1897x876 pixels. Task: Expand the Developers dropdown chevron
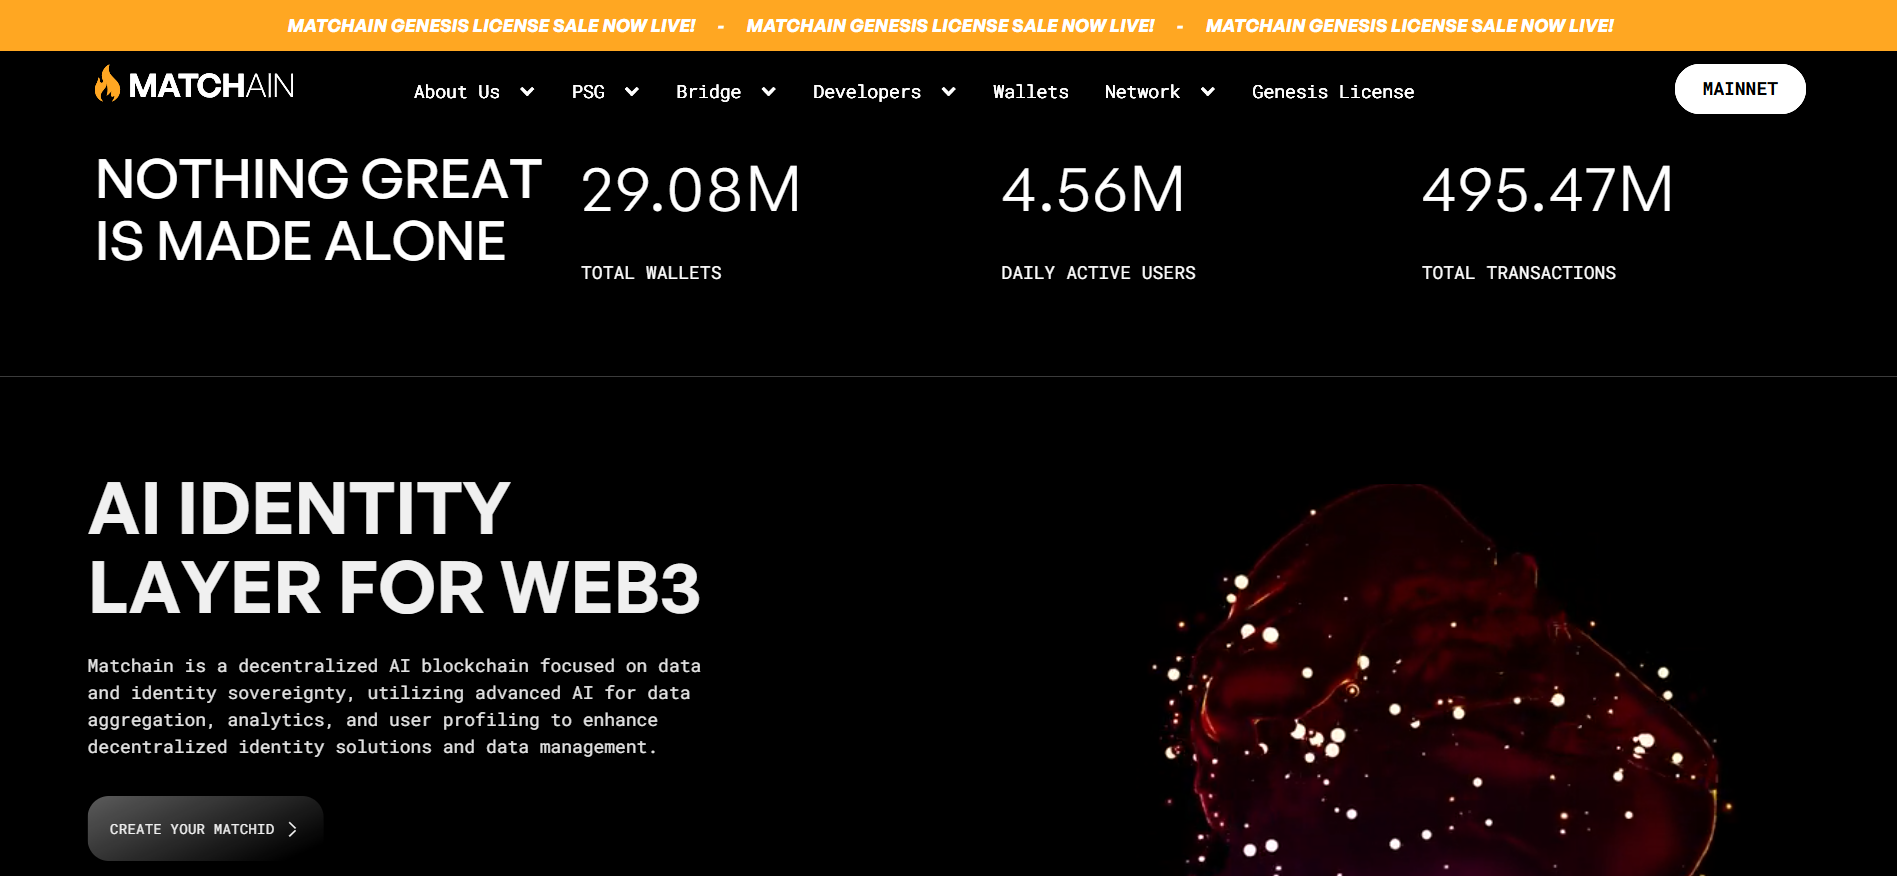(x=949, y=92)
